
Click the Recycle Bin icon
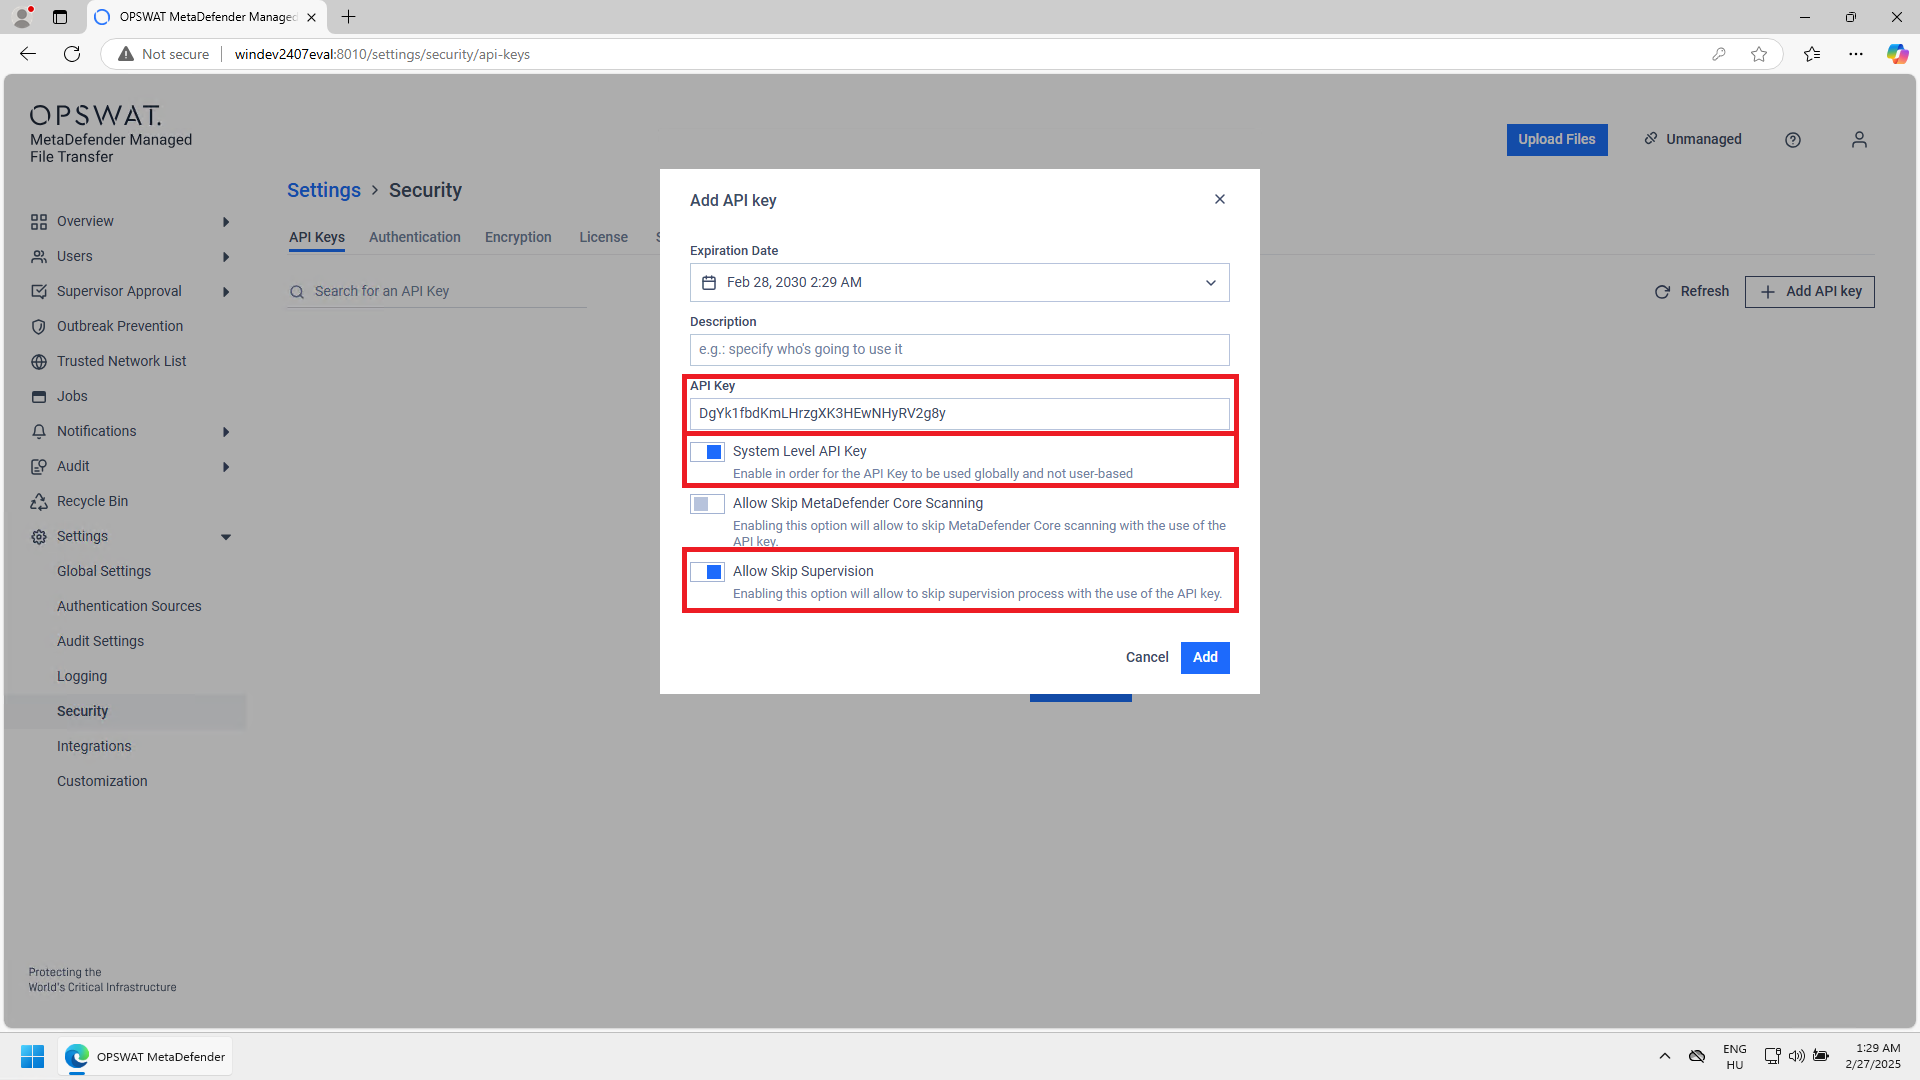(x=39, y=502)
